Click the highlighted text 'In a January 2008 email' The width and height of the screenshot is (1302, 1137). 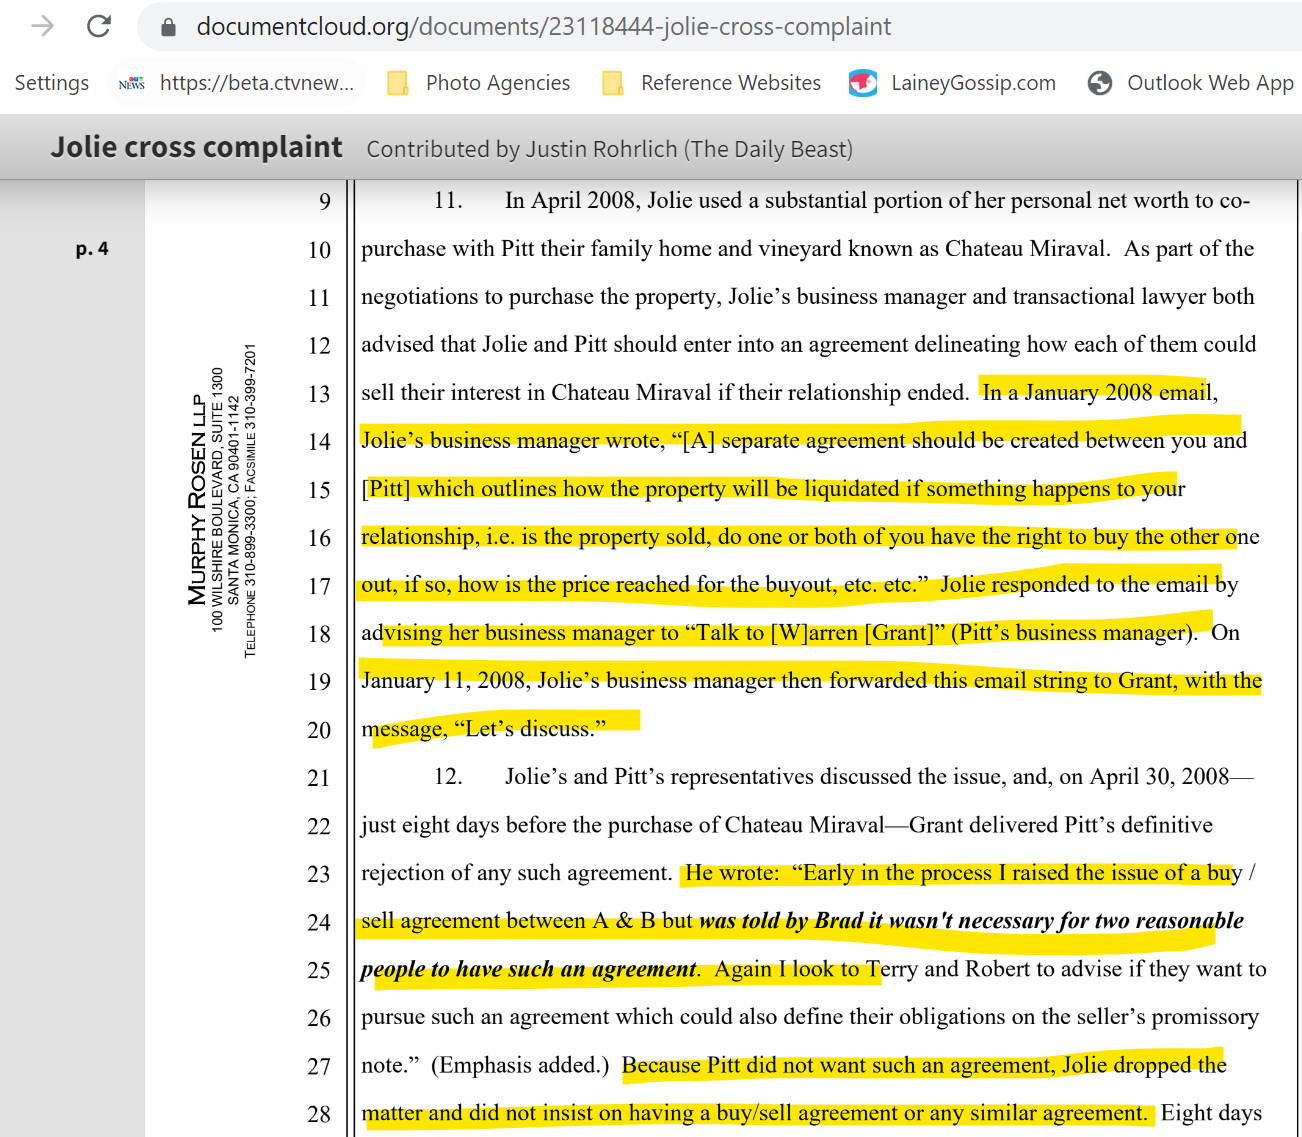tap(1097, 392)
